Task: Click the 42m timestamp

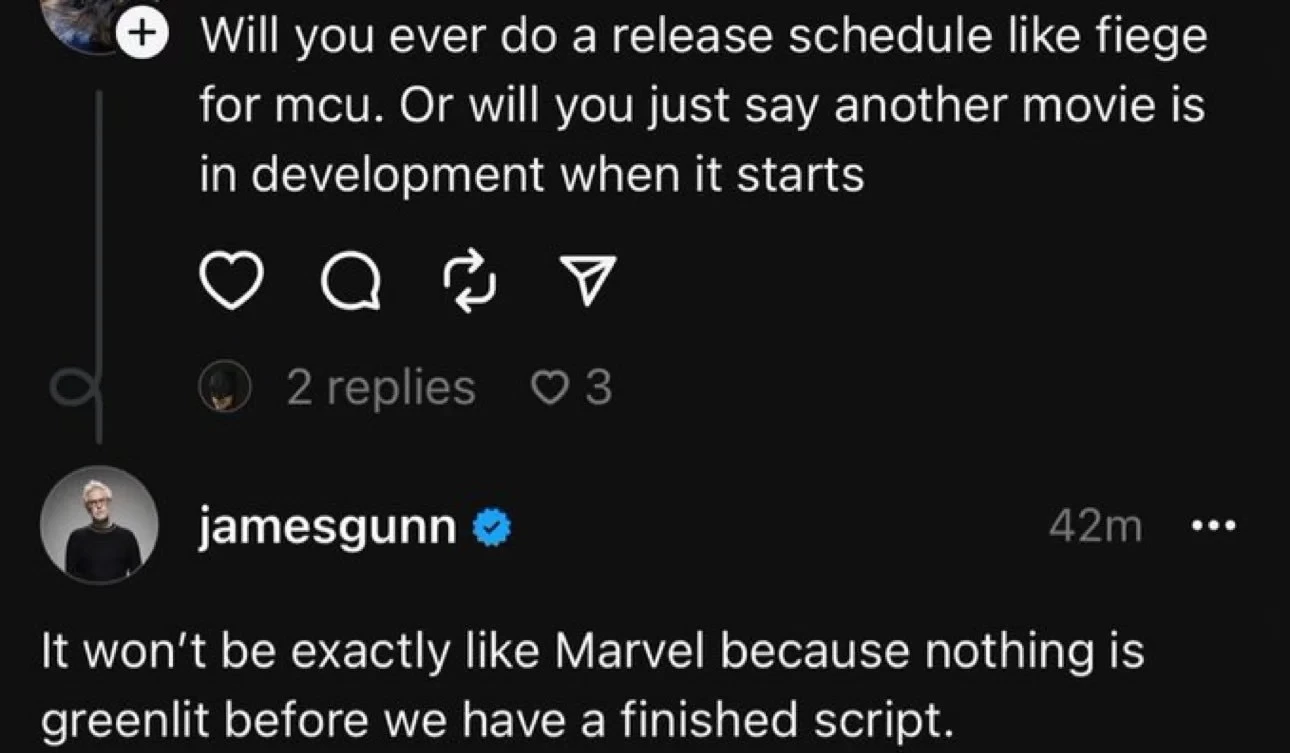Action: pos(1095,526)
